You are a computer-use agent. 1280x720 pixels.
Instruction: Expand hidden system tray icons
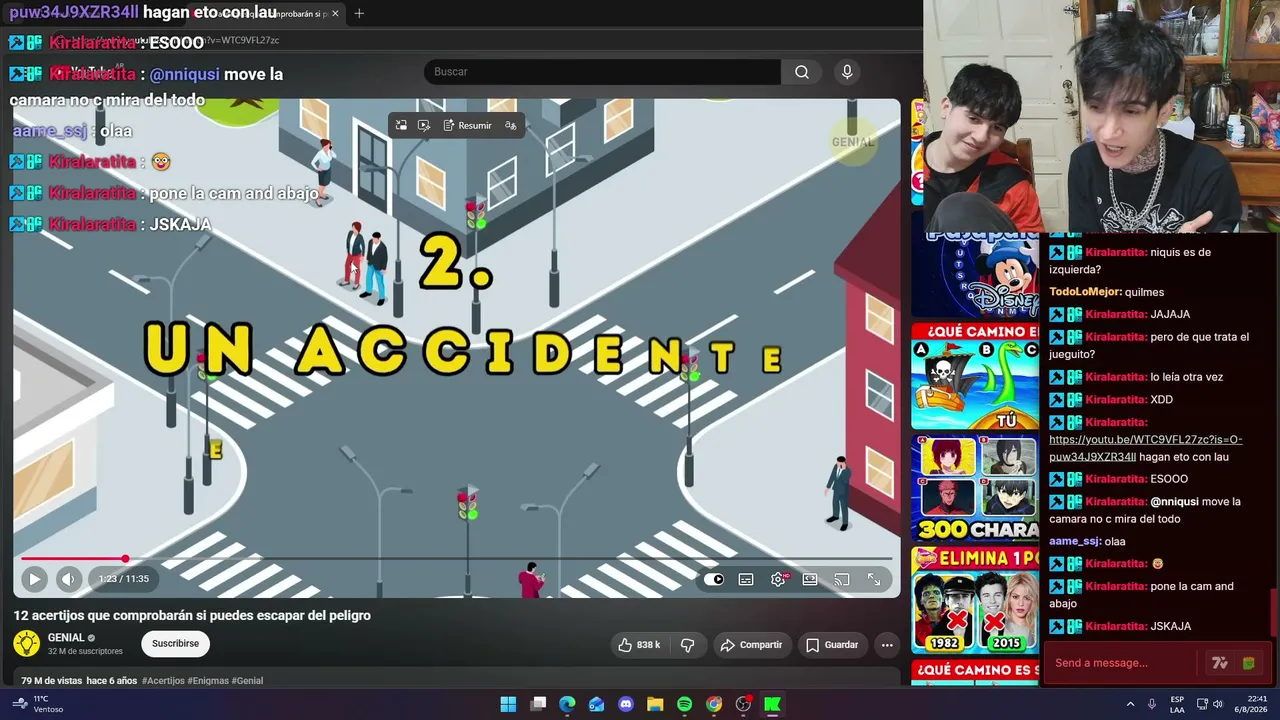tap(1131, 704)
